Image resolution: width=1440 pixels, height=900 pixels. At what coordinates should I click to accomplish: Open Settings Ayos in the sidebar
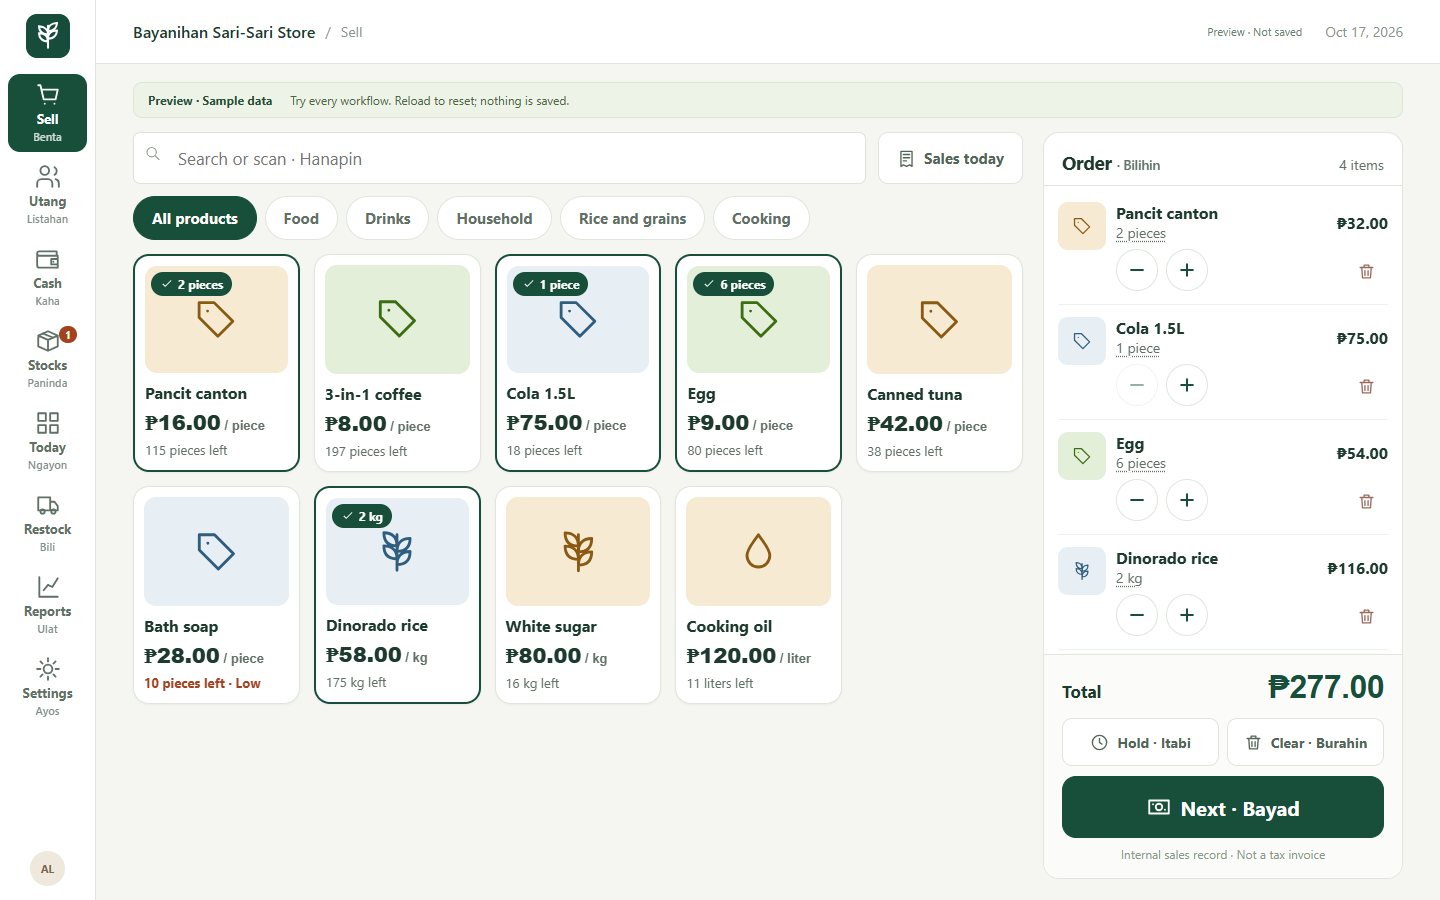click(x=47, y=686)
